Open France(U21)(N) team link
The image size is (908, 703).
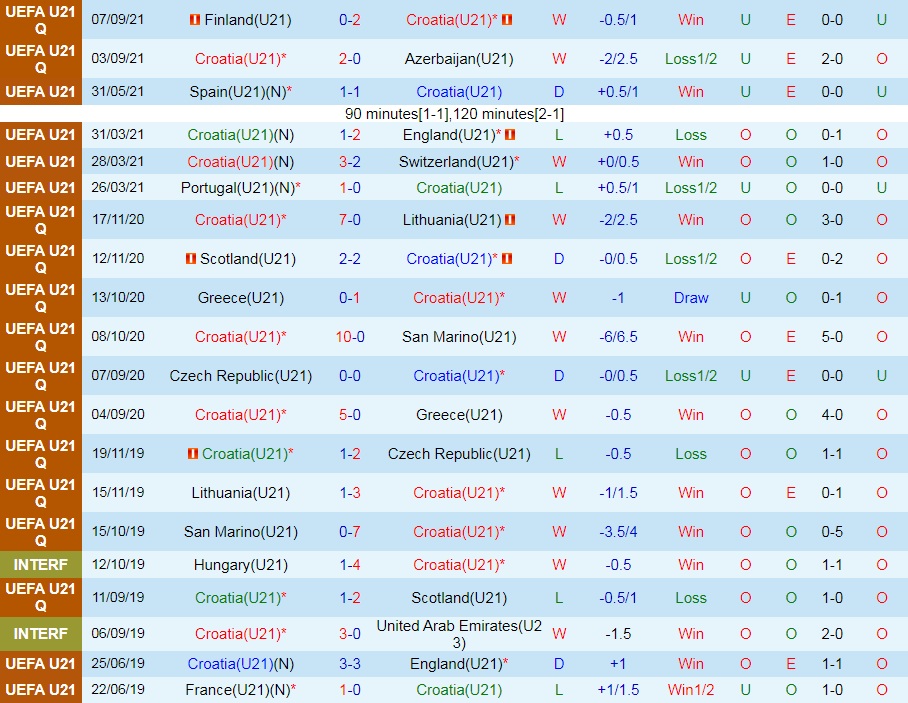pyautogui.click(x=237, y=690)
